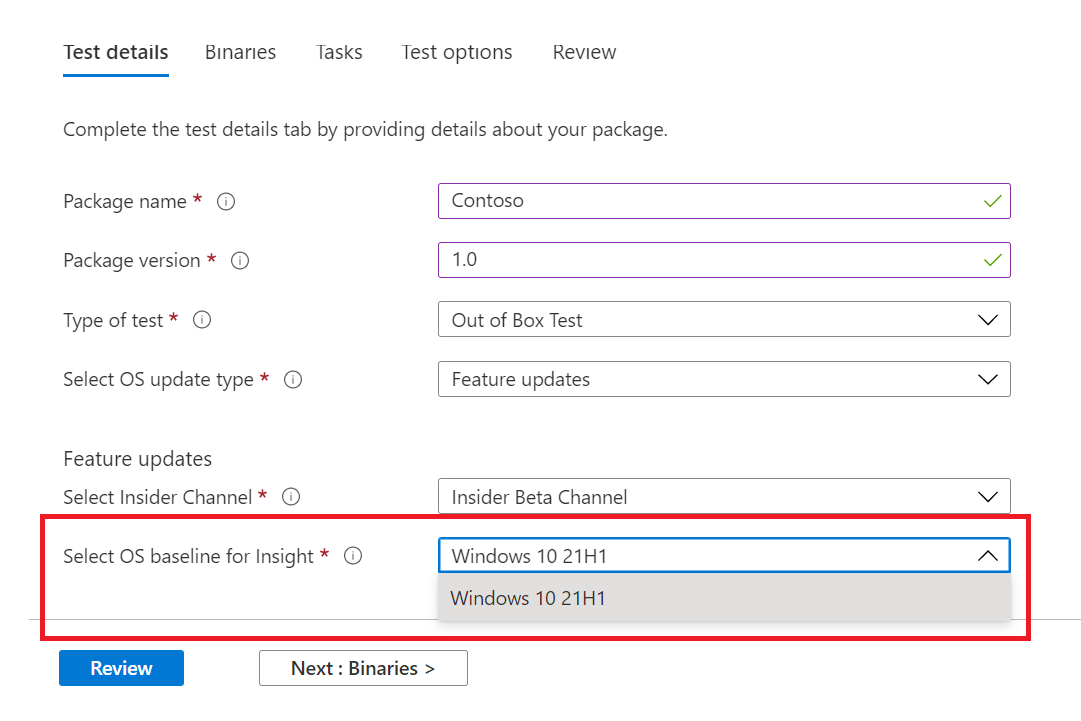The height and width of the screenshot is (721, 1081).
Task: Click Next : Binaries button
Action: (363, 668)
